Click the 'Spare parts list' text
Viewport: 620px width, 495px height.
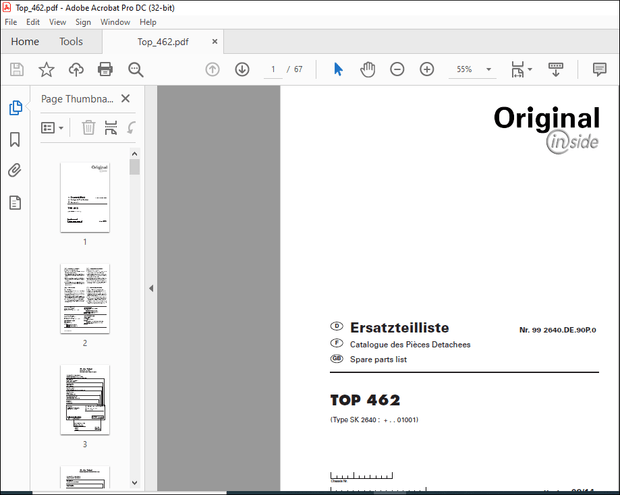click(378, 359)
